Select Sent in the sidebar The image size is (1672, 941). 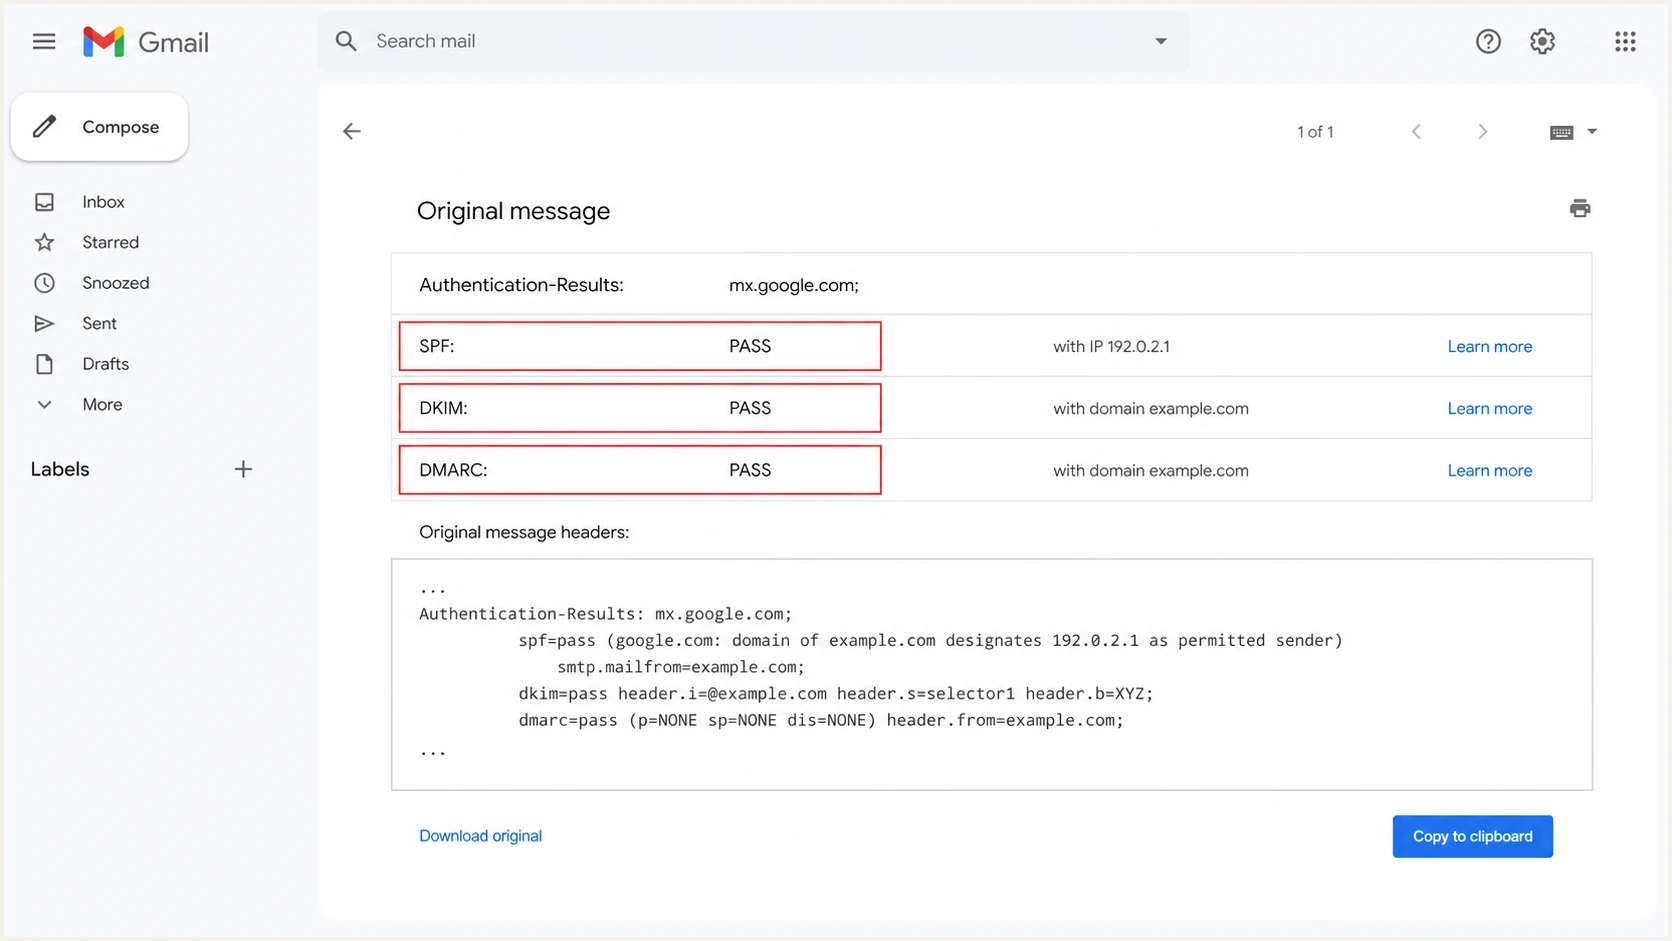(99, 323)
